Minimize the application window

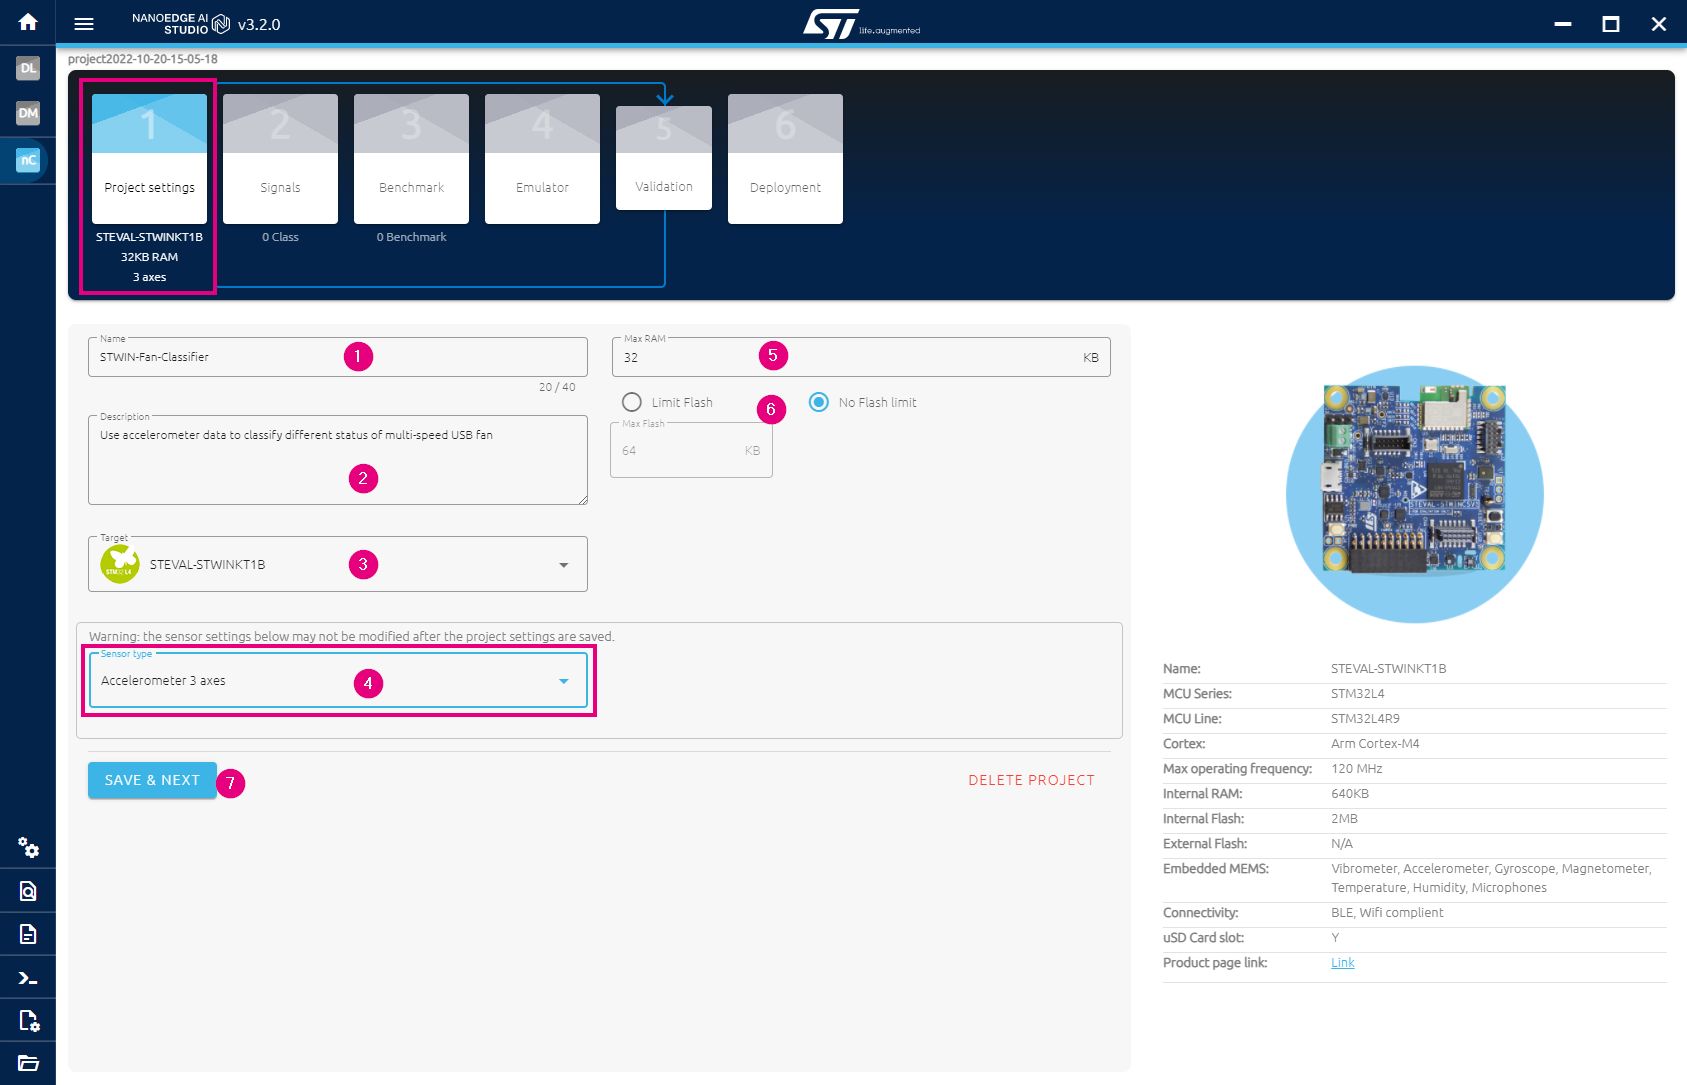[x=1563, y=24]
